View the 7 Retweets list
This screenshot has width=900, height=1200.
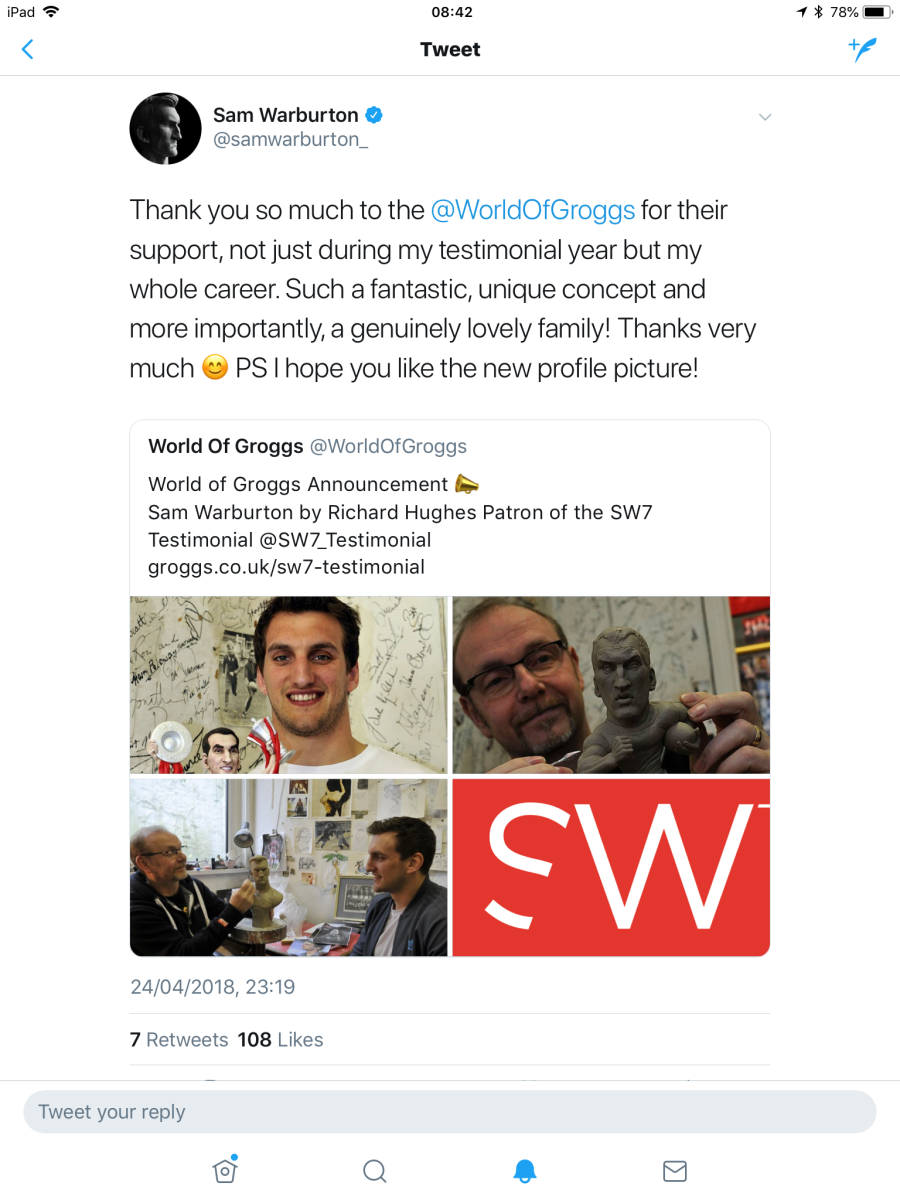[179, 1040]
